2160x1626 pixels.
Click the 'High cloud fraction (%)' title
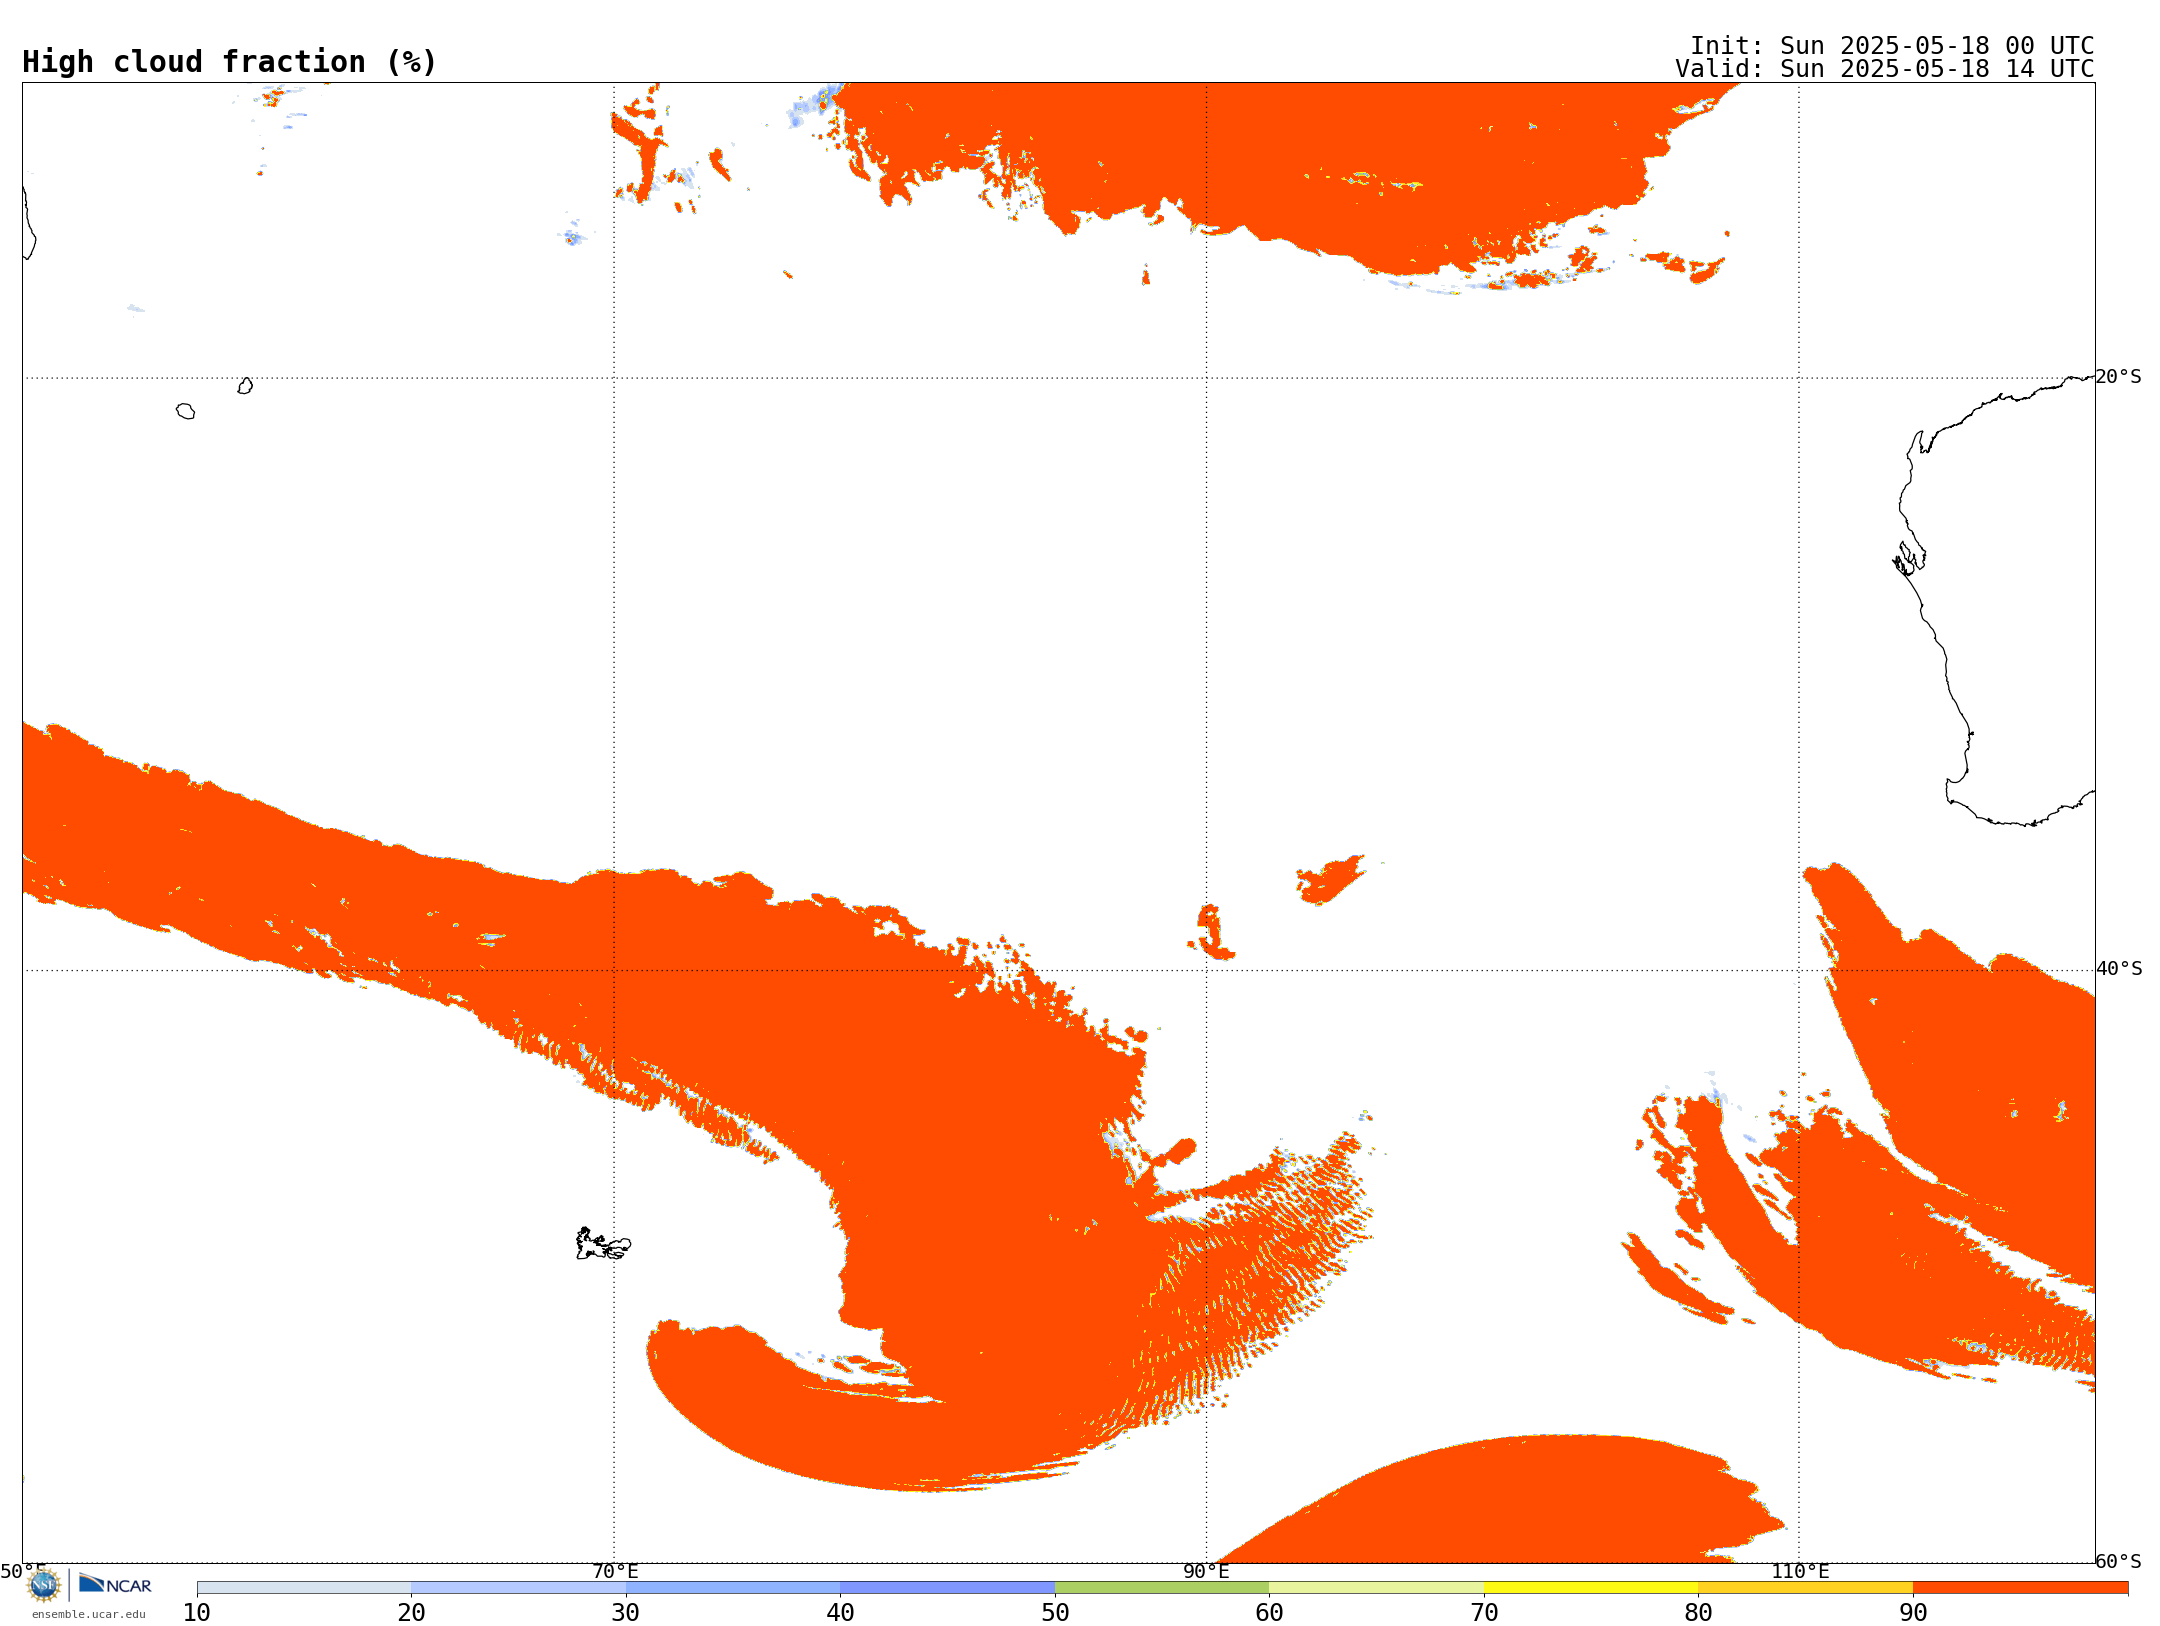pos(230,62)
